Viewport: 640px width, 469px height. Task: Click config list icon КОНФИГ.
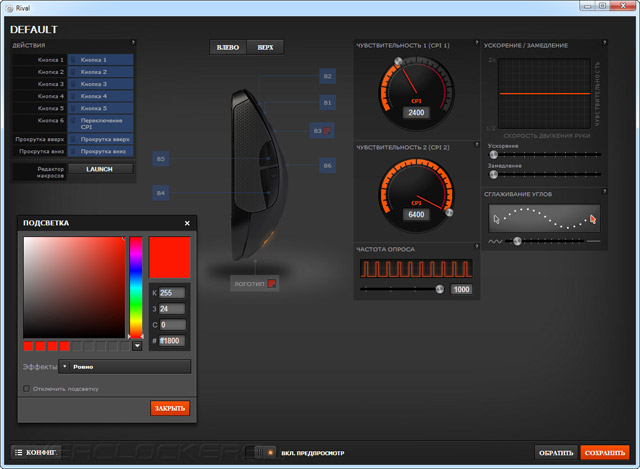coord(36,452)
